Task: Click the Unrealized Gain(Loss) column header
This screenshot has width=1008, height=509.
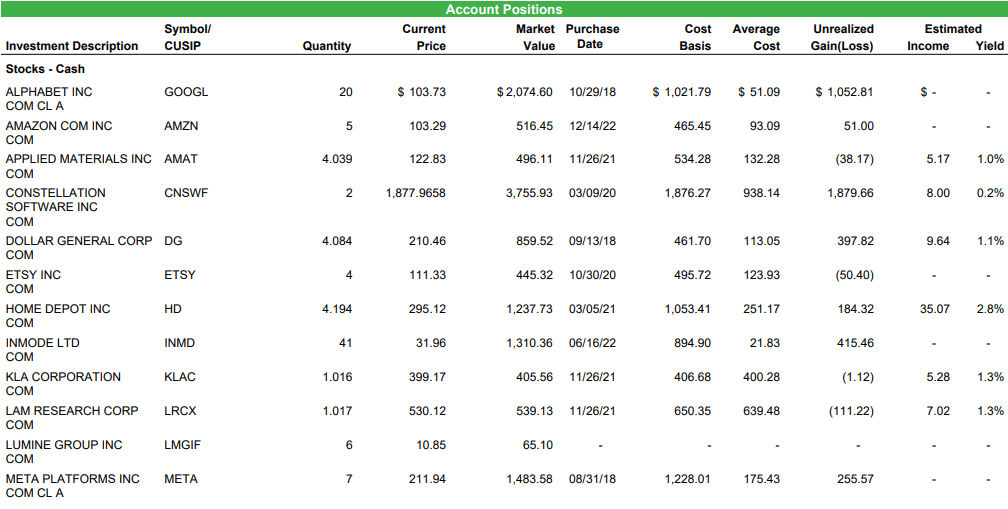Action: tap(843, 38)
